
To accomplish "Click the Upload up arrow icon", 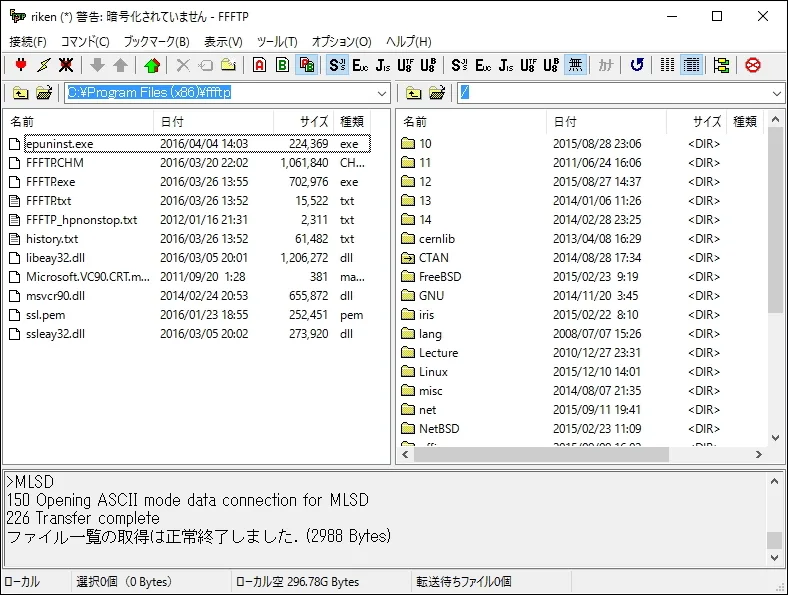I will [121, 65].
